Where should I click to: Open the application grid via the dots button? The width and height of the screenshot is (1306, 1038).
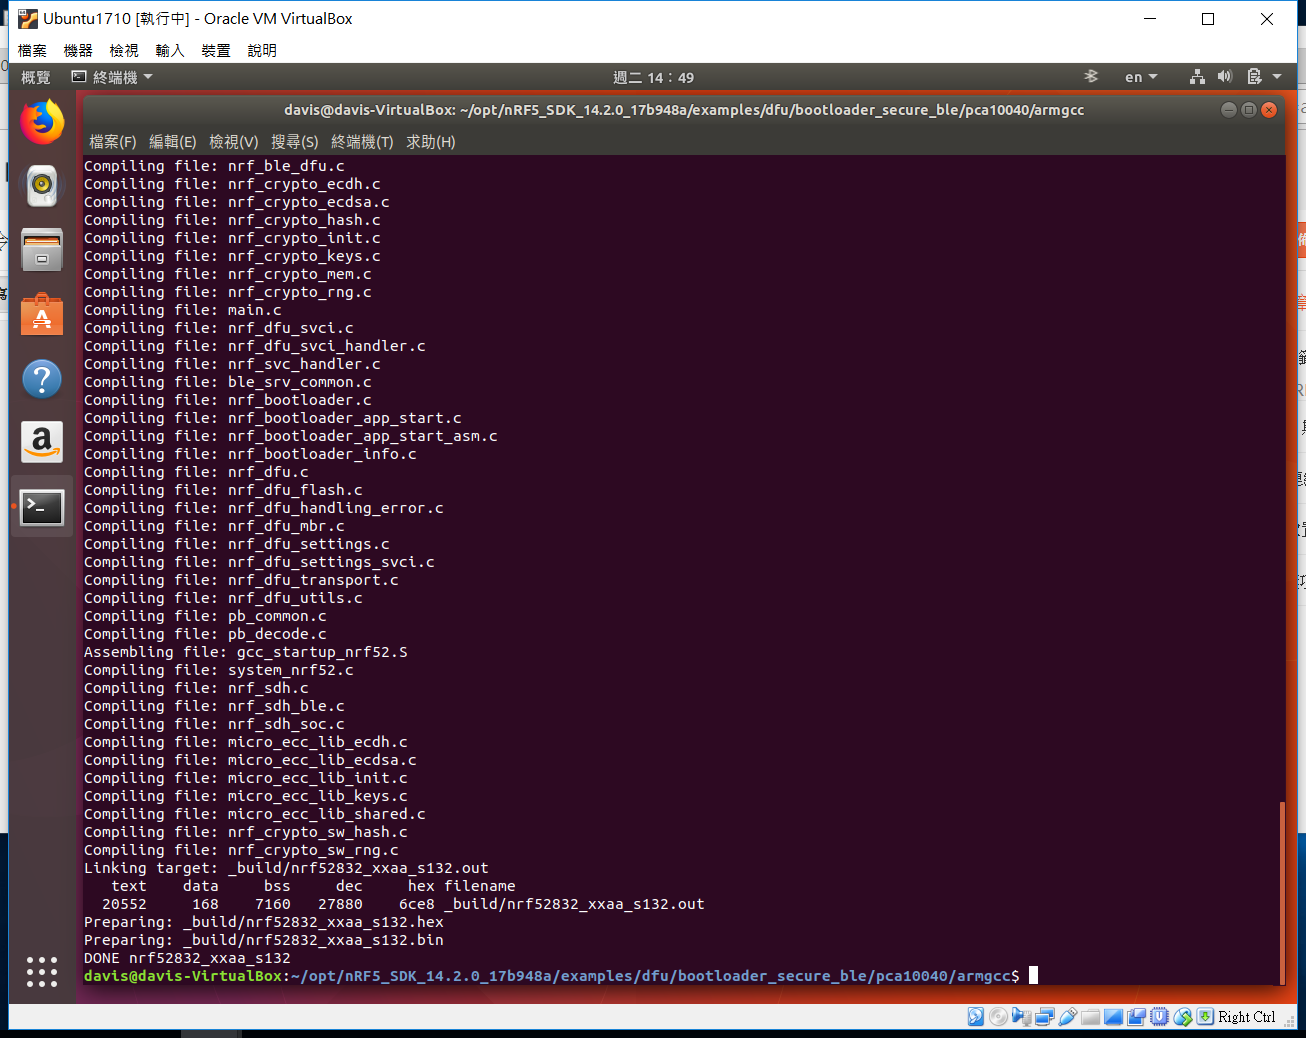pyautogui.click(x=41, y=972)
